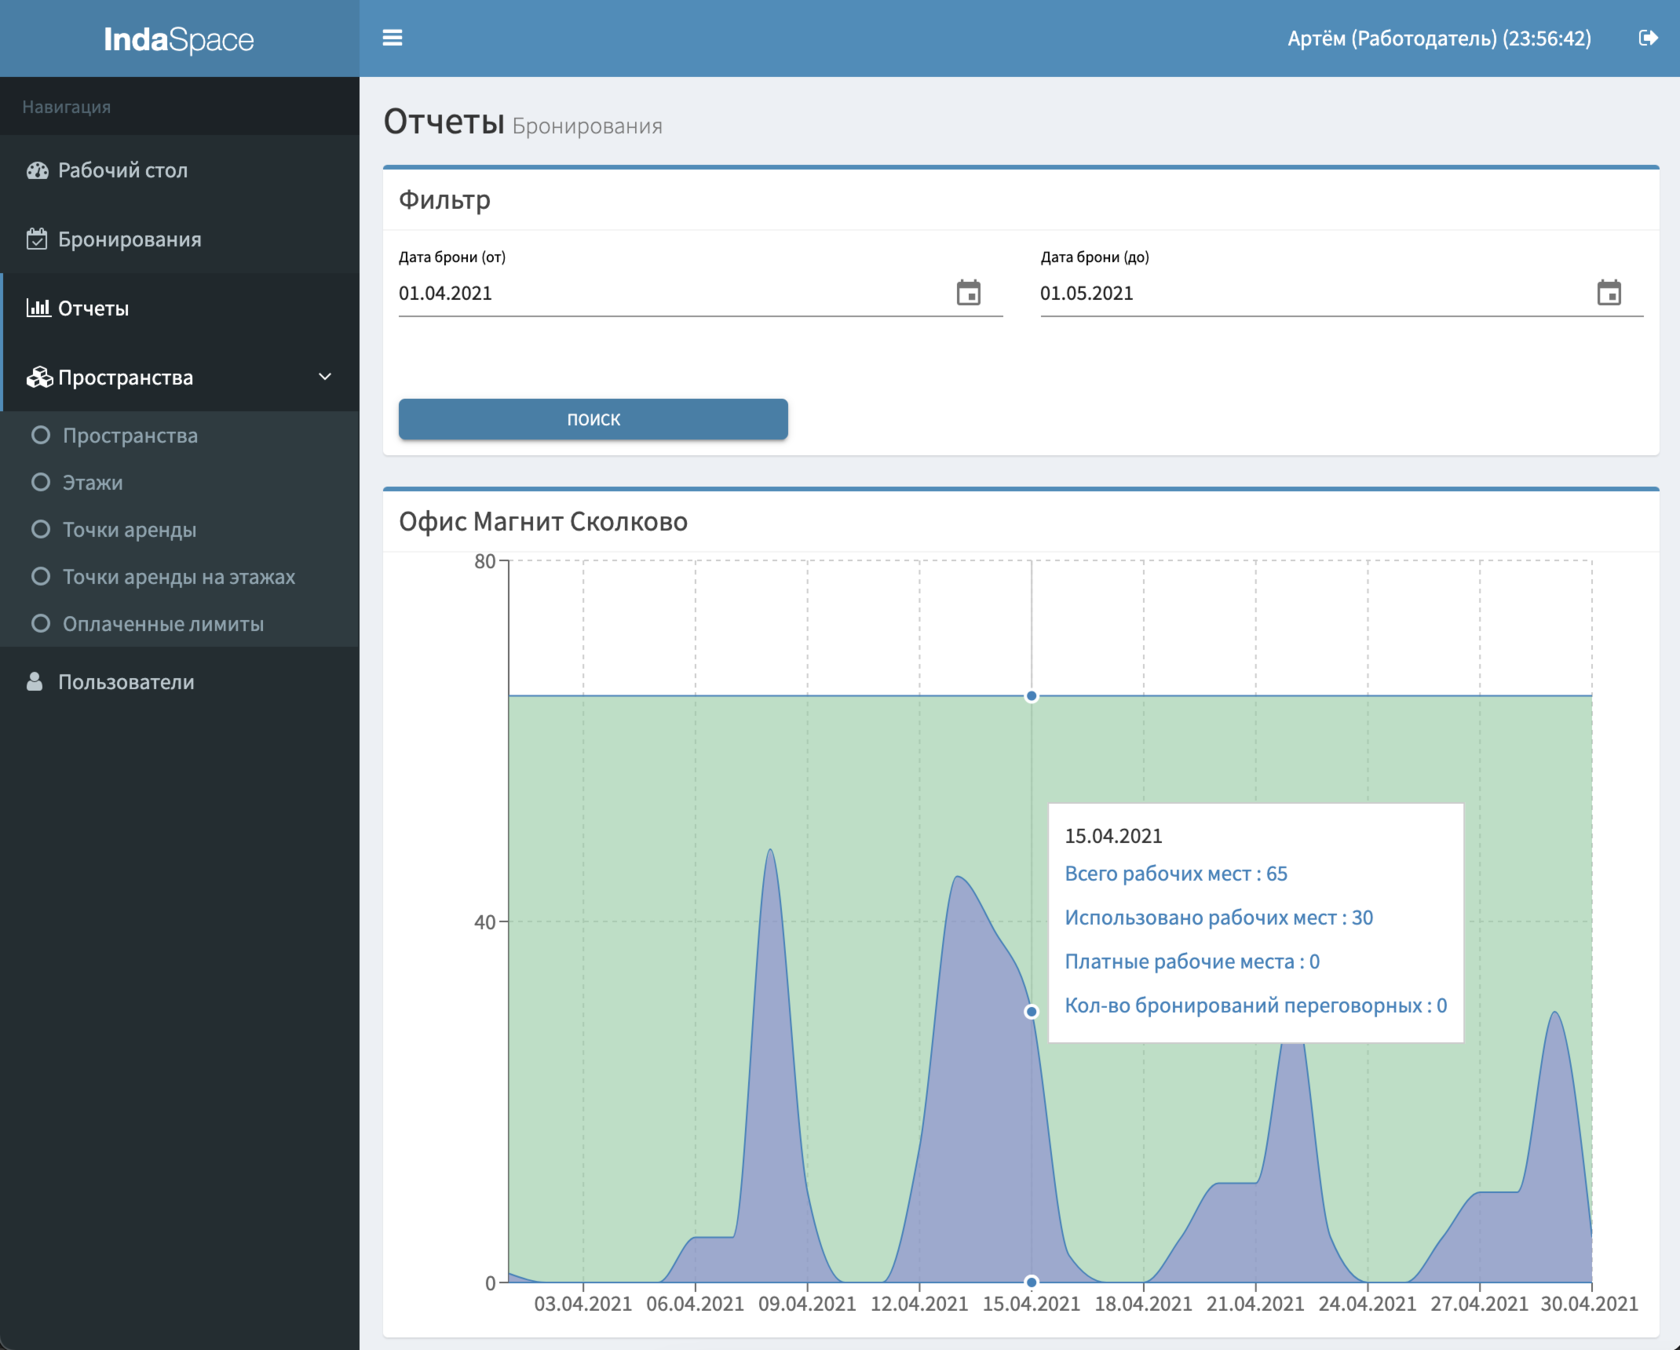
Task: Click the 06.04.2021 axis label
Action: (x=695, y=1303)
